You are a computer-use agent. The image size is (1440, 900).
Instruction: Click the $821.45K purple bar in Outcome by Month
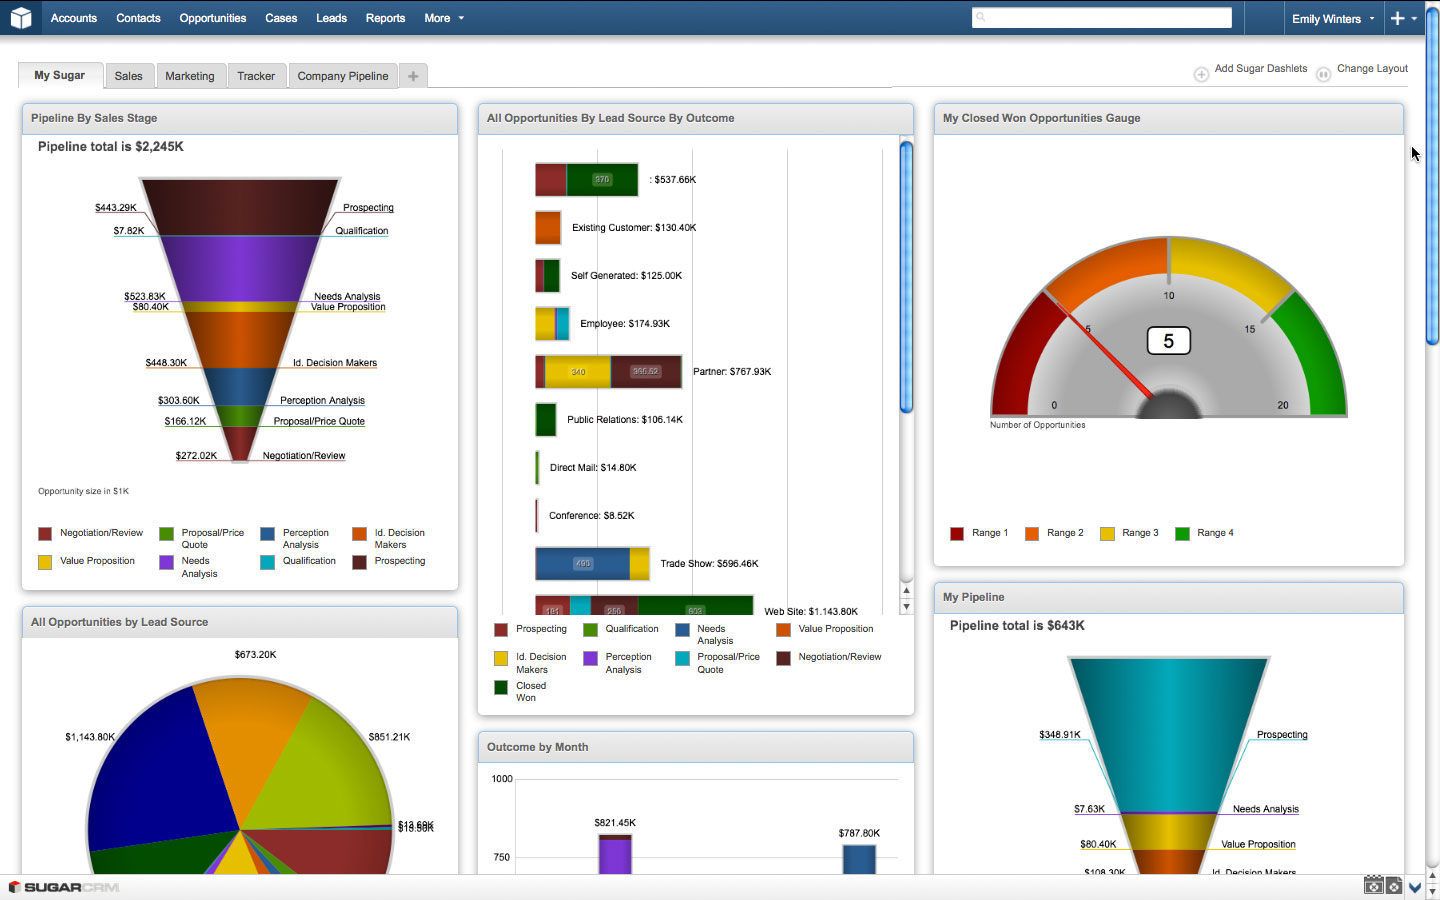615,854
